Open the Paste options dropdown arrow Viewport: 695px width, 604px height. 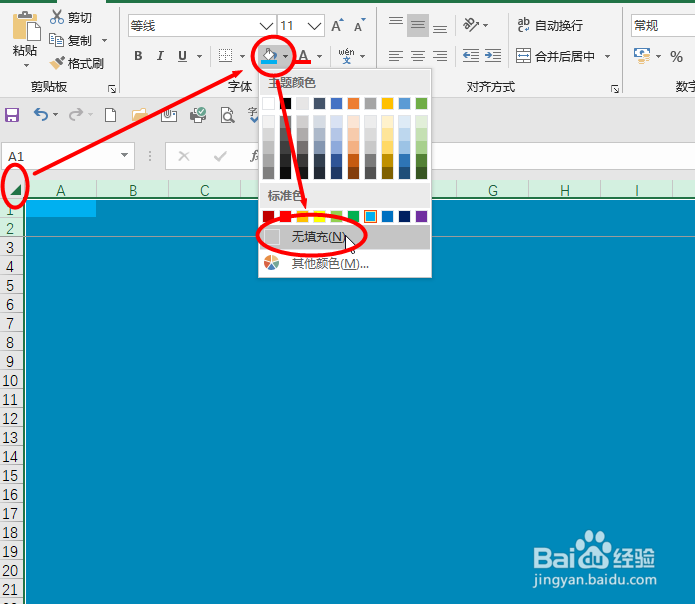point(26,66)
